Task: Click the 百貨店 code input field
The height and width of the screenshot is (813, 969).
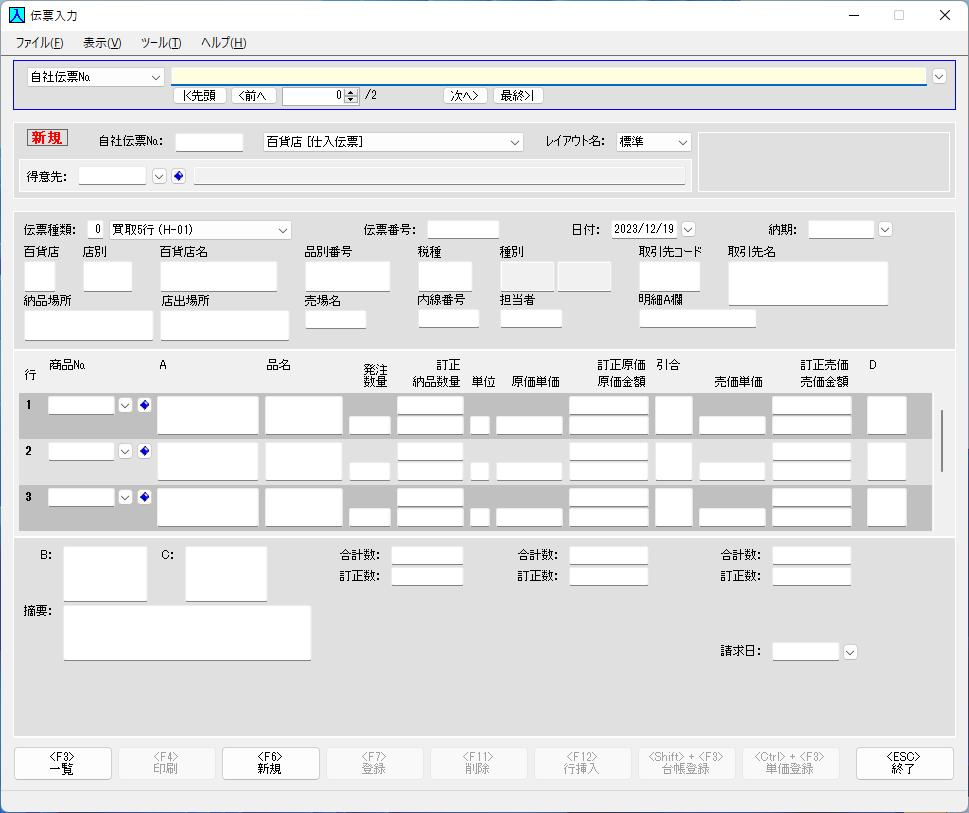Action: point(40,276)
